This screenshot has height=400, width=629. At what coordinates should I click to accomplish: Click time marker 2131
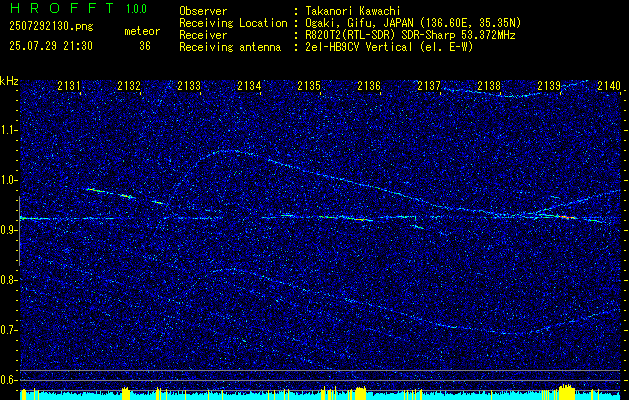pos(69,85)
